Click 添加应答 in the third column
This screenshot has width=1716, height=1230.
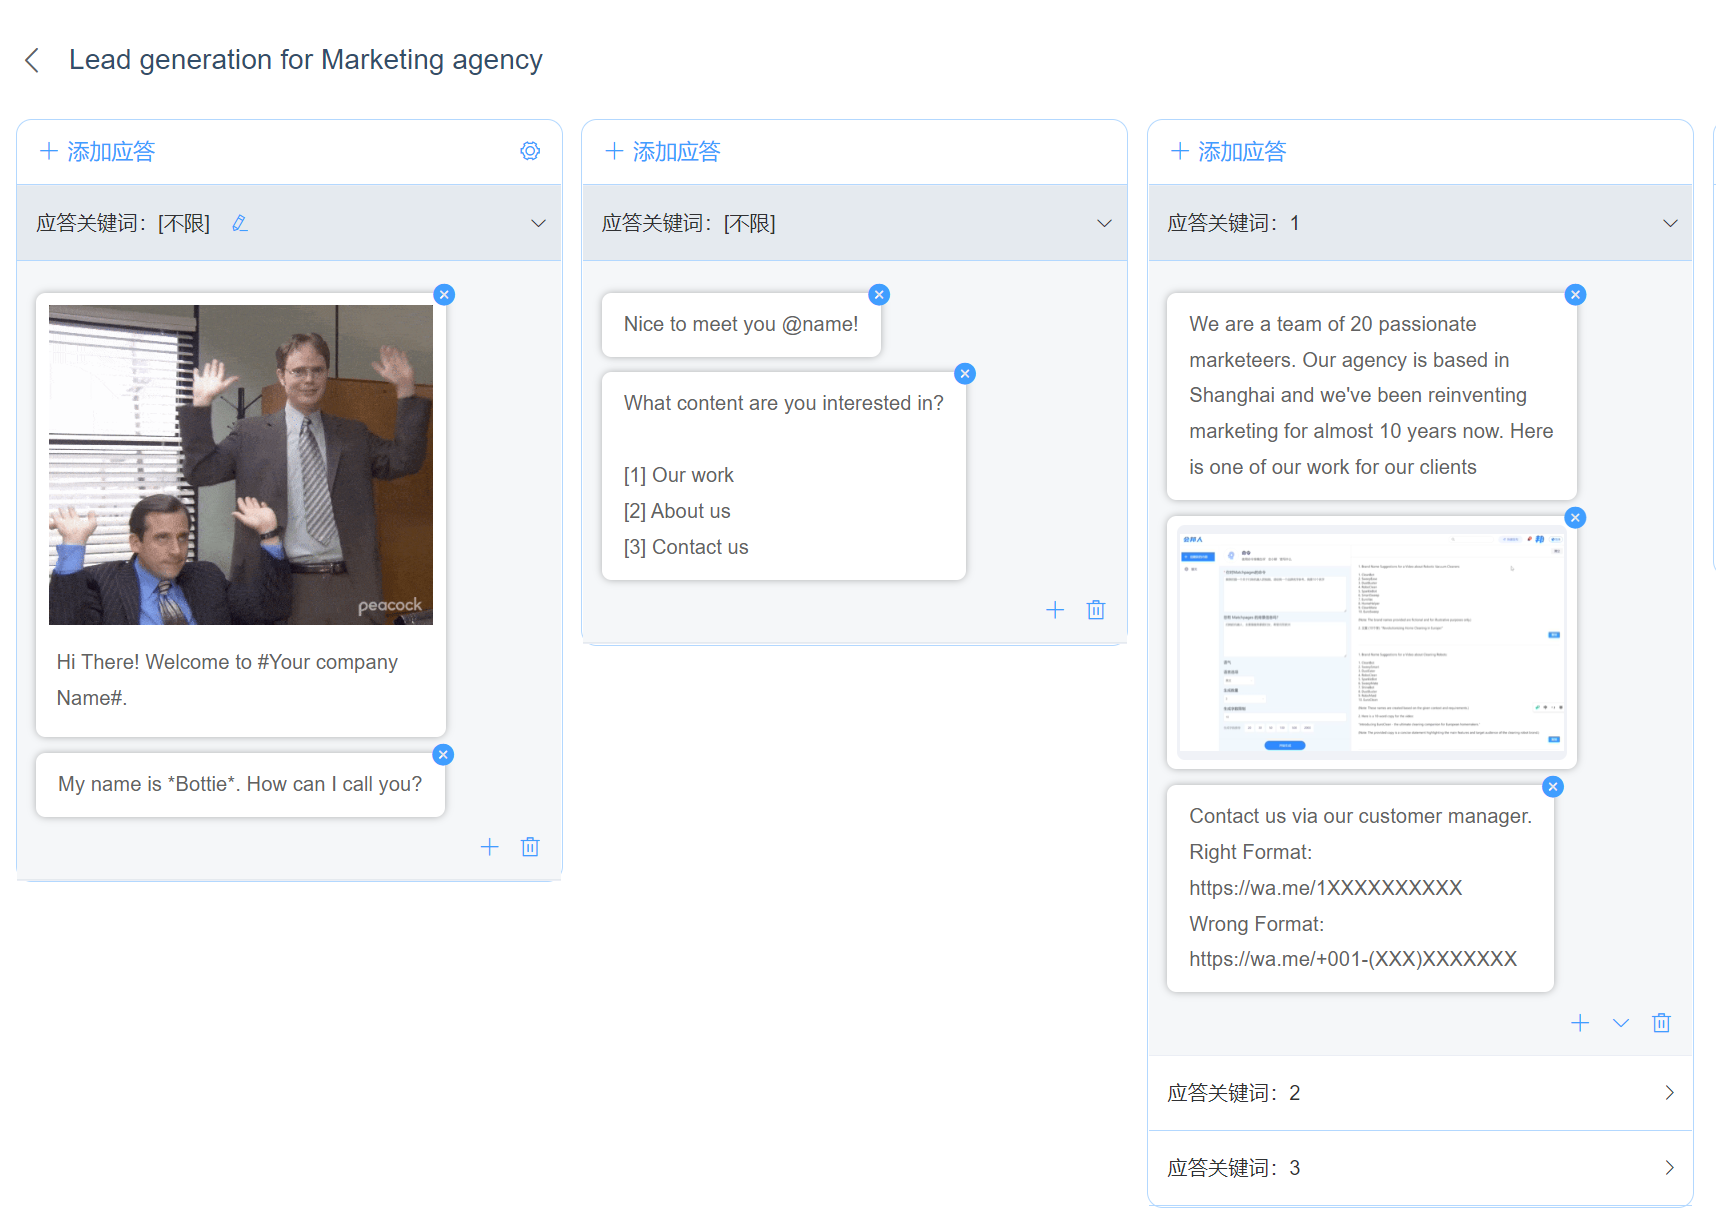pyautogui.click(x=1229, y=151)
